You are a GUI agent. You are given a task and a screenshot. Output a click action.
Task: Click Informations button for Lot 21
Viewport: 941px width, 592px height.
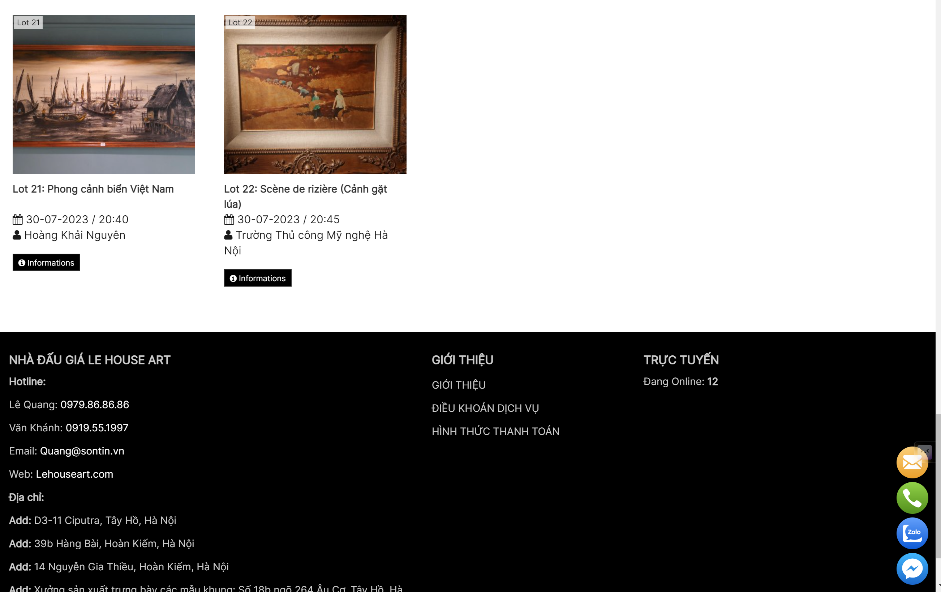click(x=46, y=262)
